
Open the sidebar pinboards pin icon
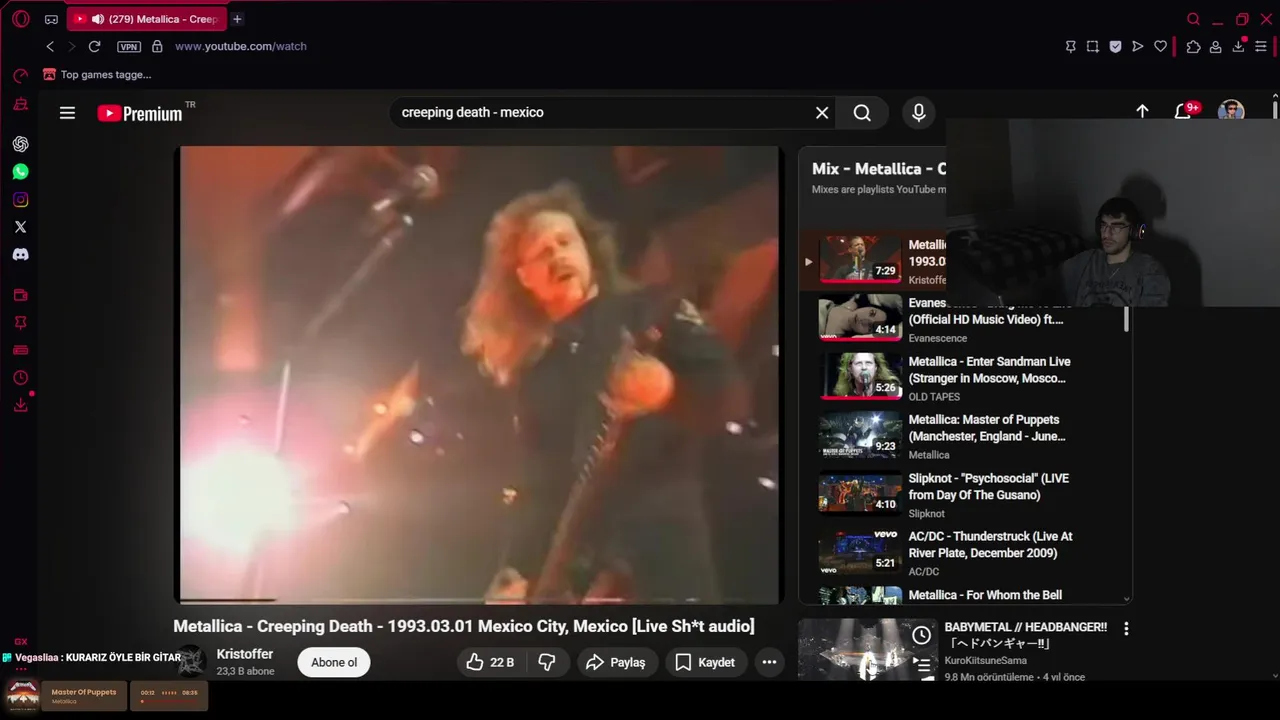pyautogui.click(x=20, y=323)
